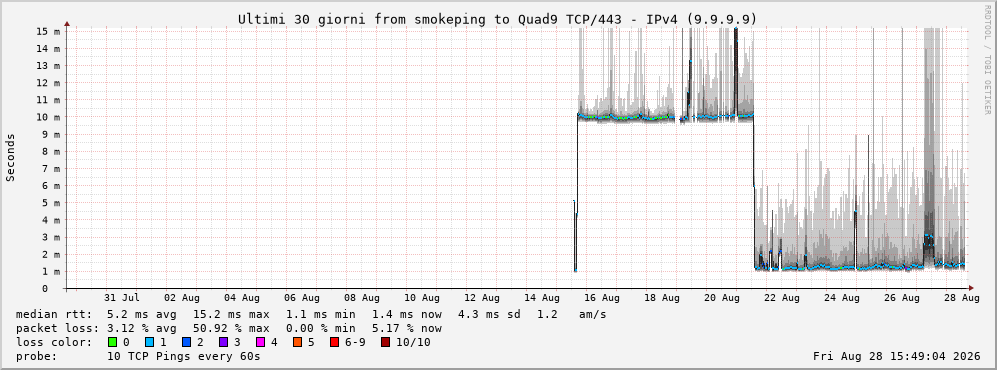Click the timestamp Fri Aug 28 15:49:04 2026
997x370 pixels.
tap(897, 357)
